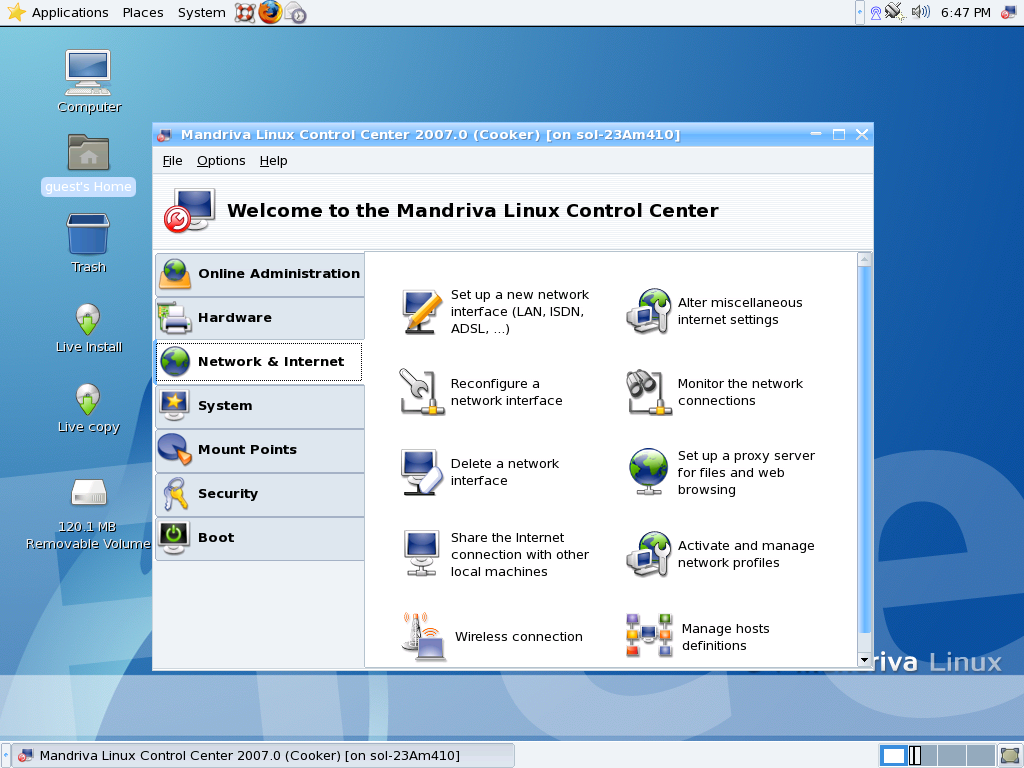Click the volume speaker icon in tray

[x=920, y=12]
